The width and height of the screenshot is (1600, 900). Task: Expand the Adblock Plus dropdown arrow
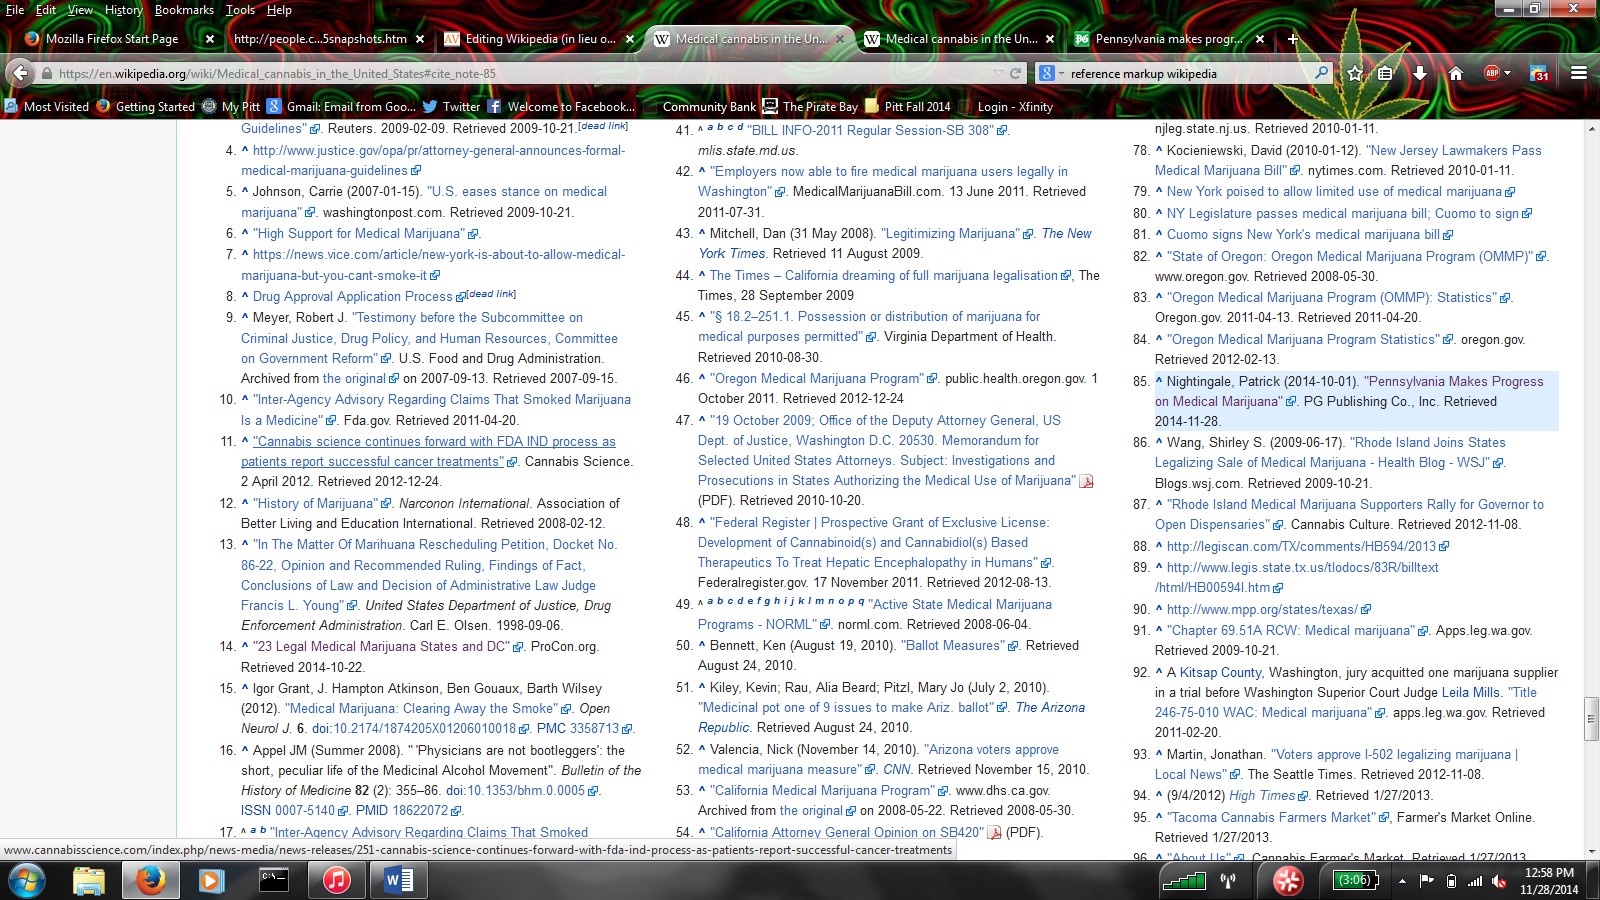pyautogui.click(x=1507, y=73)
